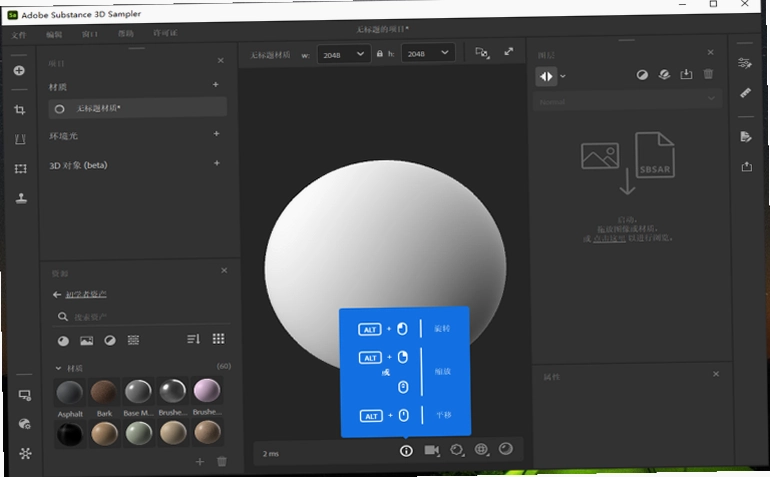Open the camera settings icon in viewport
Viewport: 770px width, 477px height.
(x=432, y=450)
